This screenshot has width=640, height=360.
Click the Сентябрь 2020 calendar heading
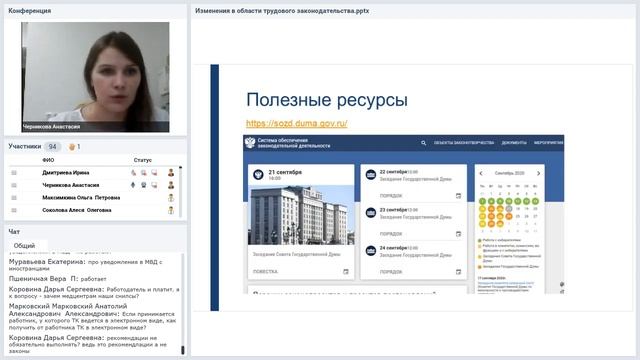tap(509, 173)
